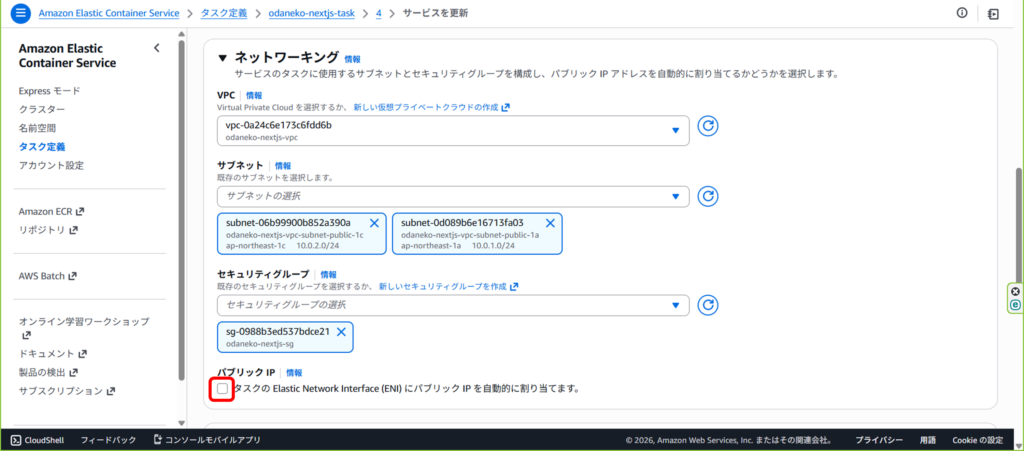Collapse the side navigation panel
Screen dimensions: 1024x451
tap(156, 48)
